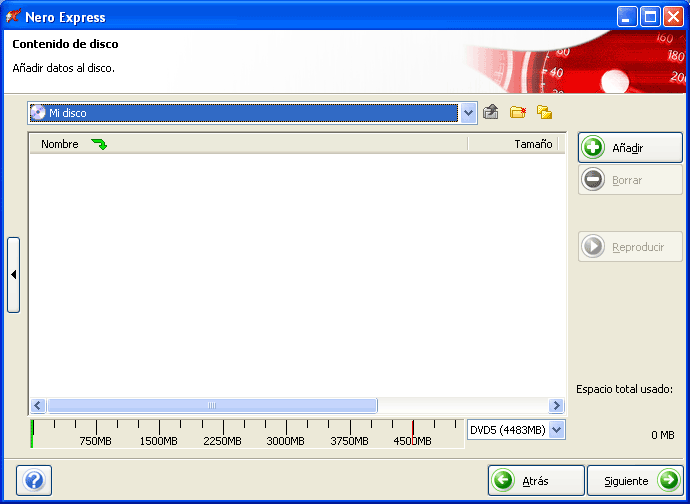
Task: Open help with the question mark button
Action: point(34,480)
